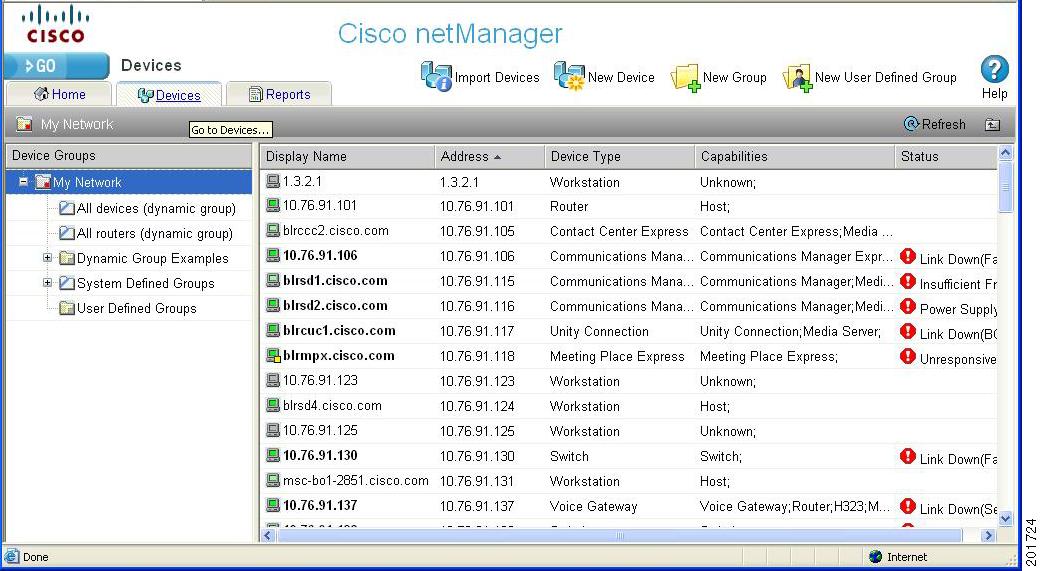Click the browser page icon next to Done

tap(11, 556)
